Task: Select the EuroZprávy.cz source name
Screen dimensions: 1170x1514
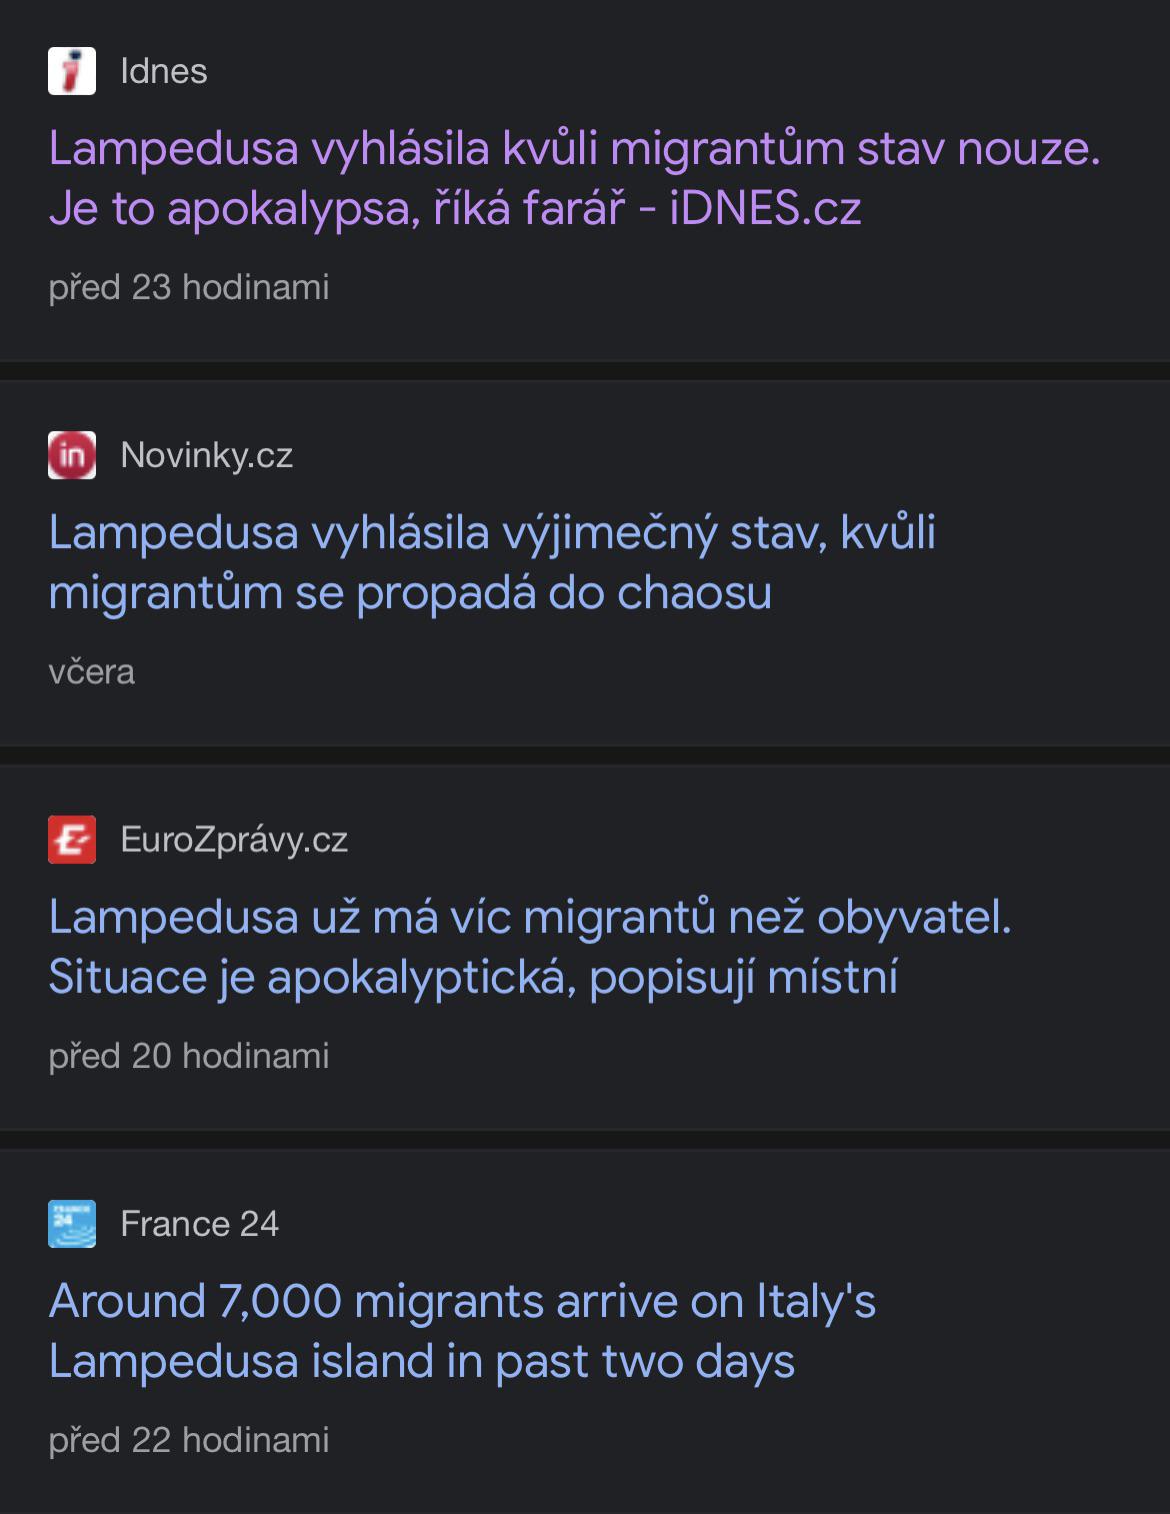Action: tap(234, 839)
